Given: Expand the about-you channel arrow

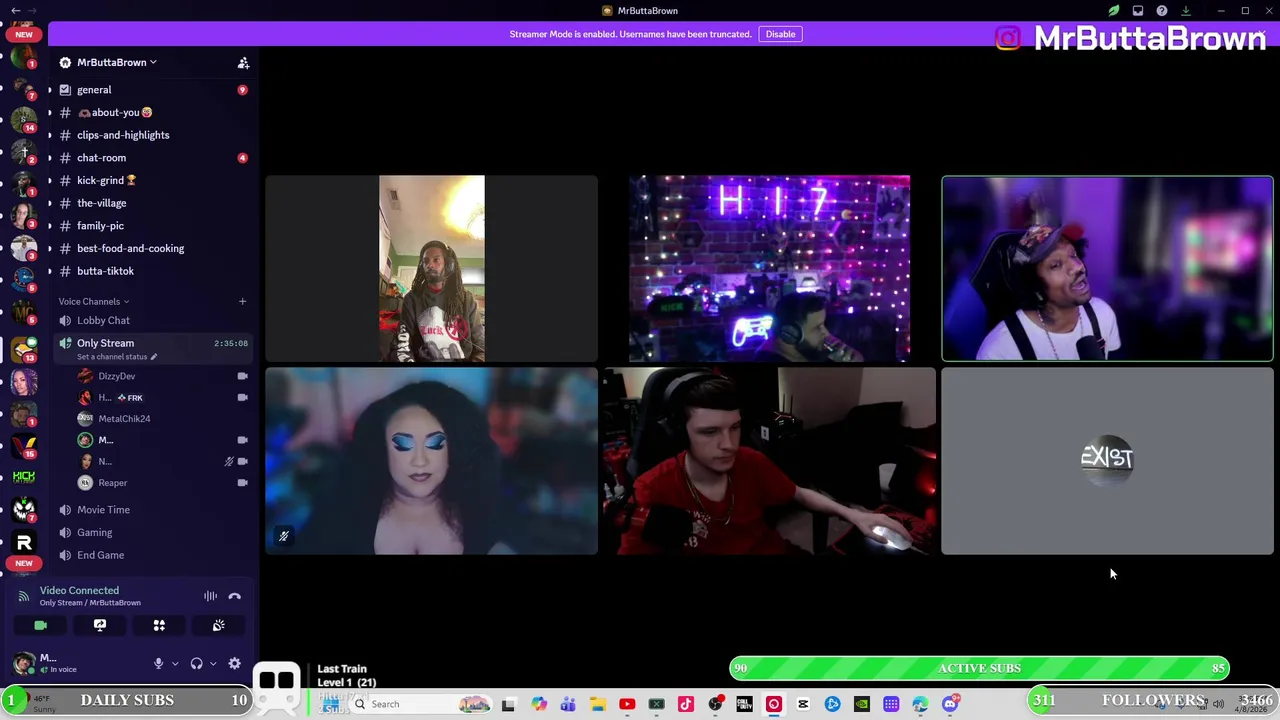Looking at the screenshot, I should coord(49,113).
